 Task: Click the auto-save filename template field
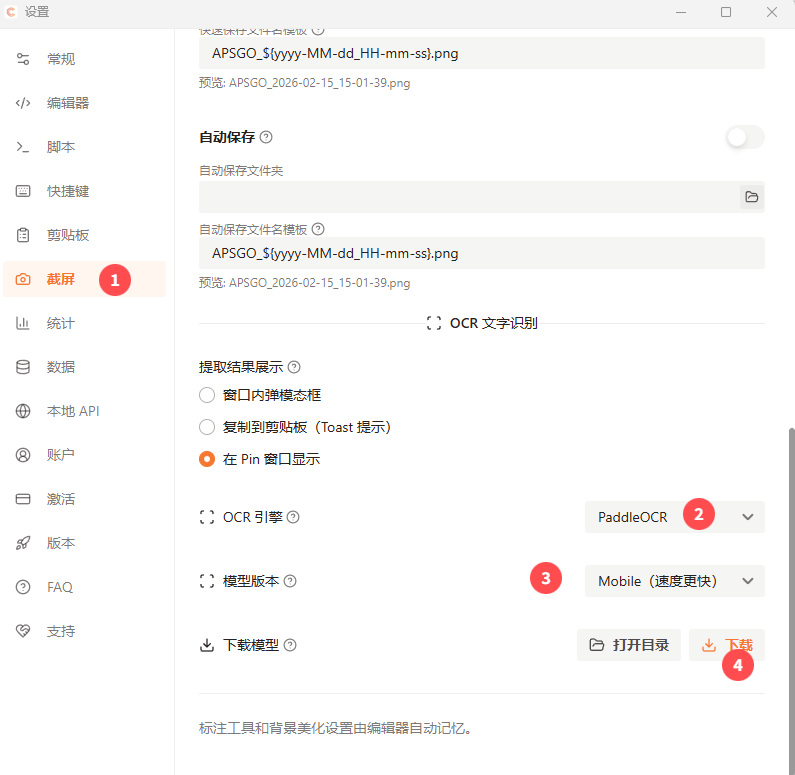point(481,253)
